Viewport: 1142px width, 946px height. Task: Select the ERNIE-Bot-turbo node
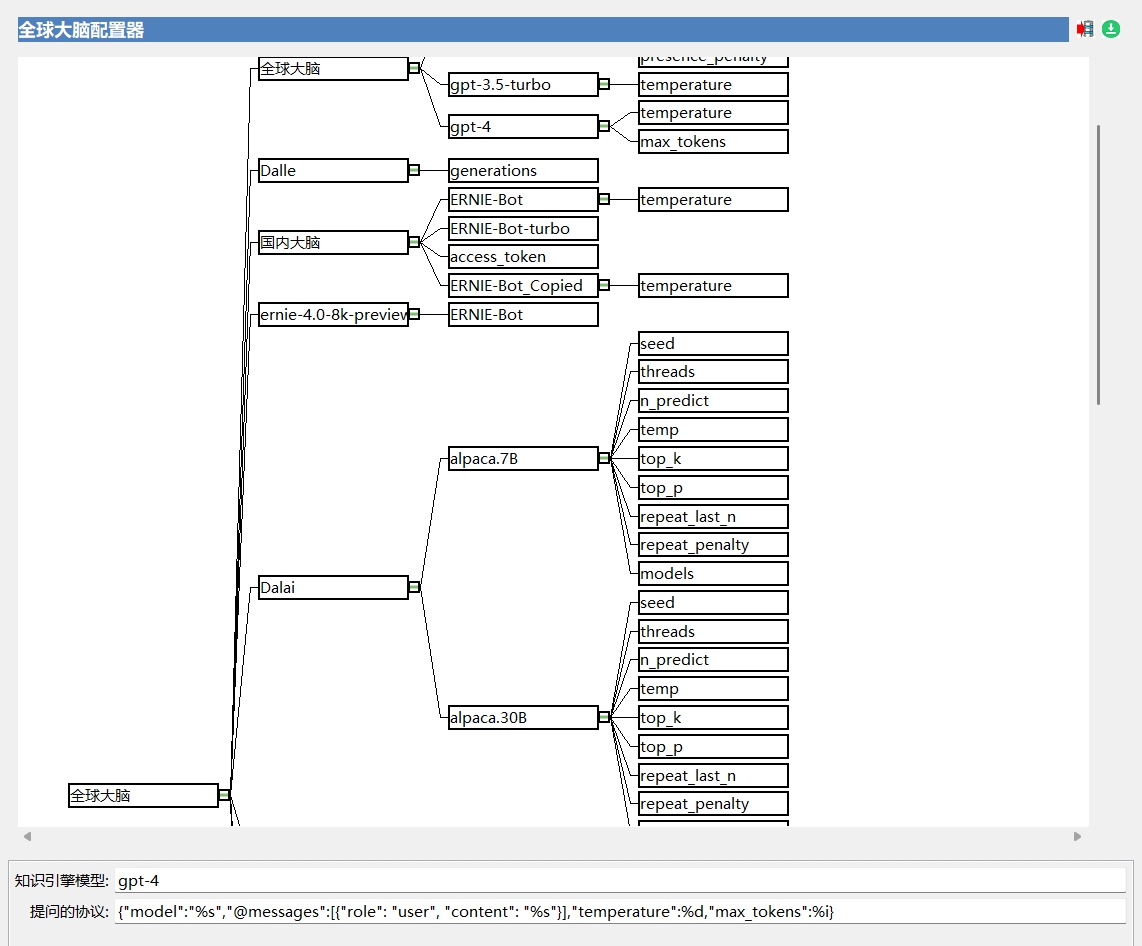coord(523,229)
